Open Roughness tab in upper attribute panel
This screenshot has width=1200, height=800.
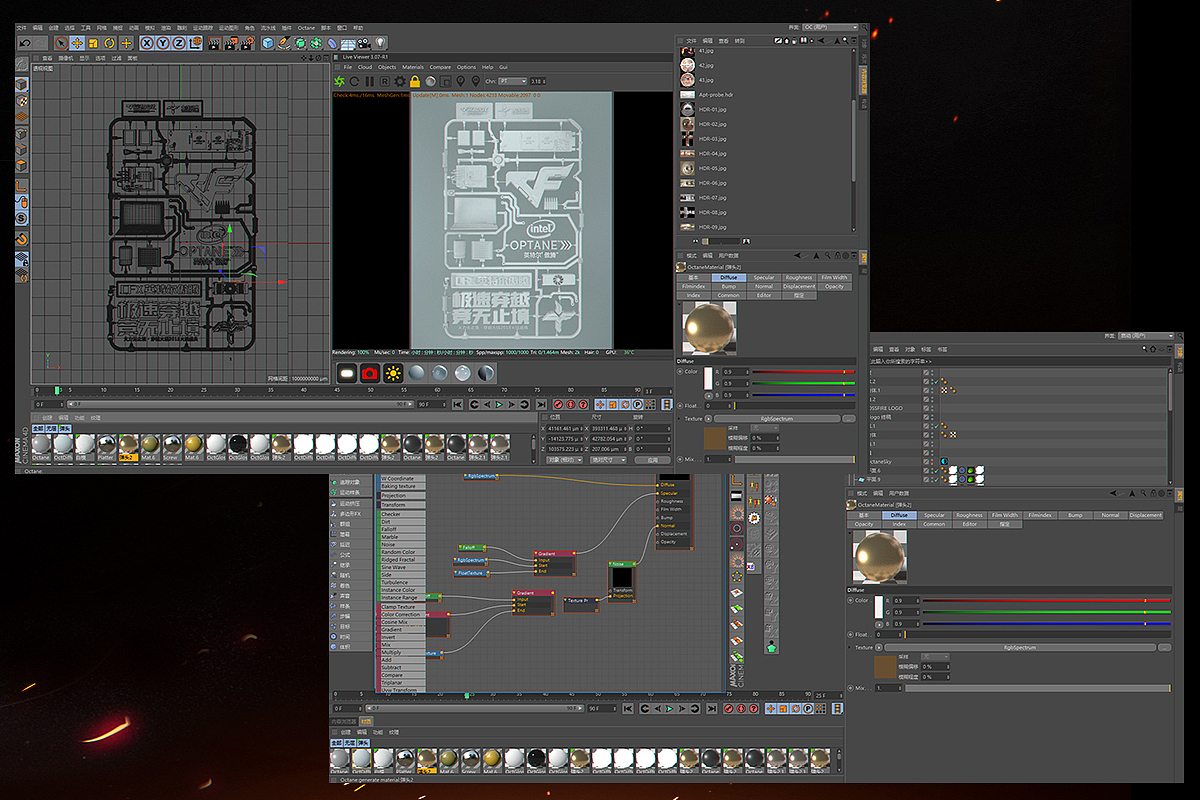tap(799, 277)
